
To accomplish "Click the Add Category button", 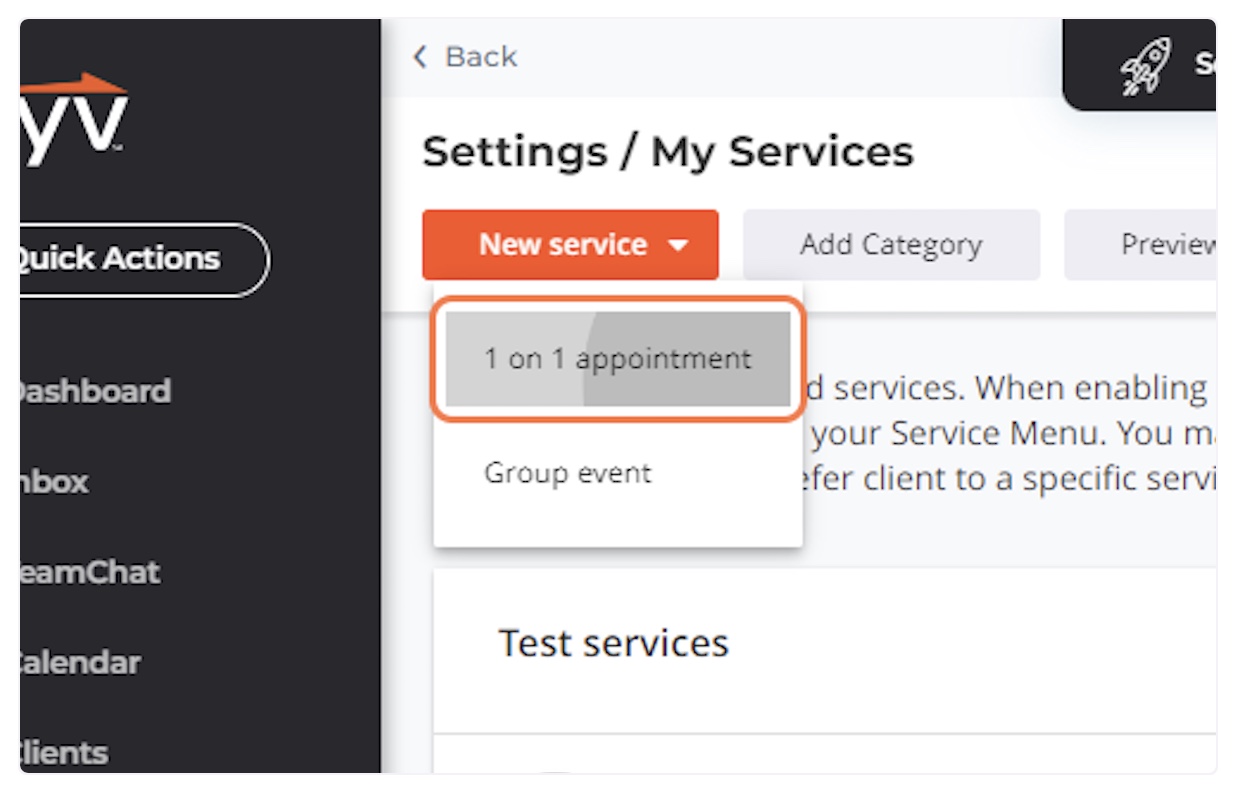I will click(891, 245).
